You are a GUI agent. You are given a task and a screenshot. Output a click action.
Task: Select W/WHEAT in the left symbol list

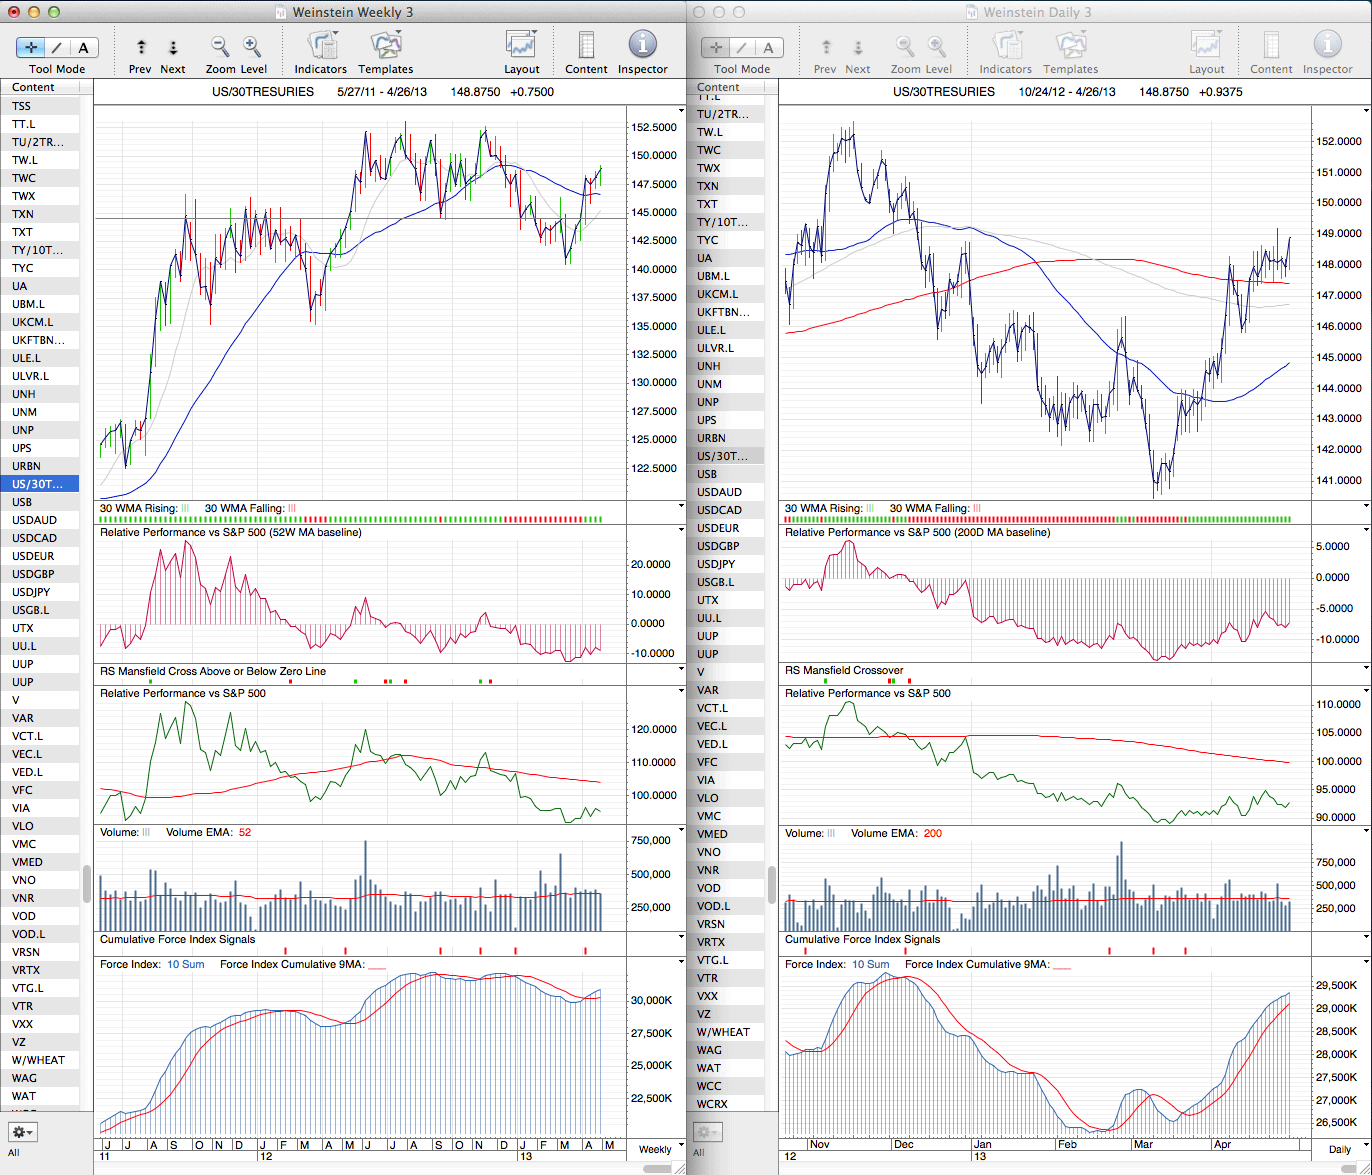click(38, 1060)
